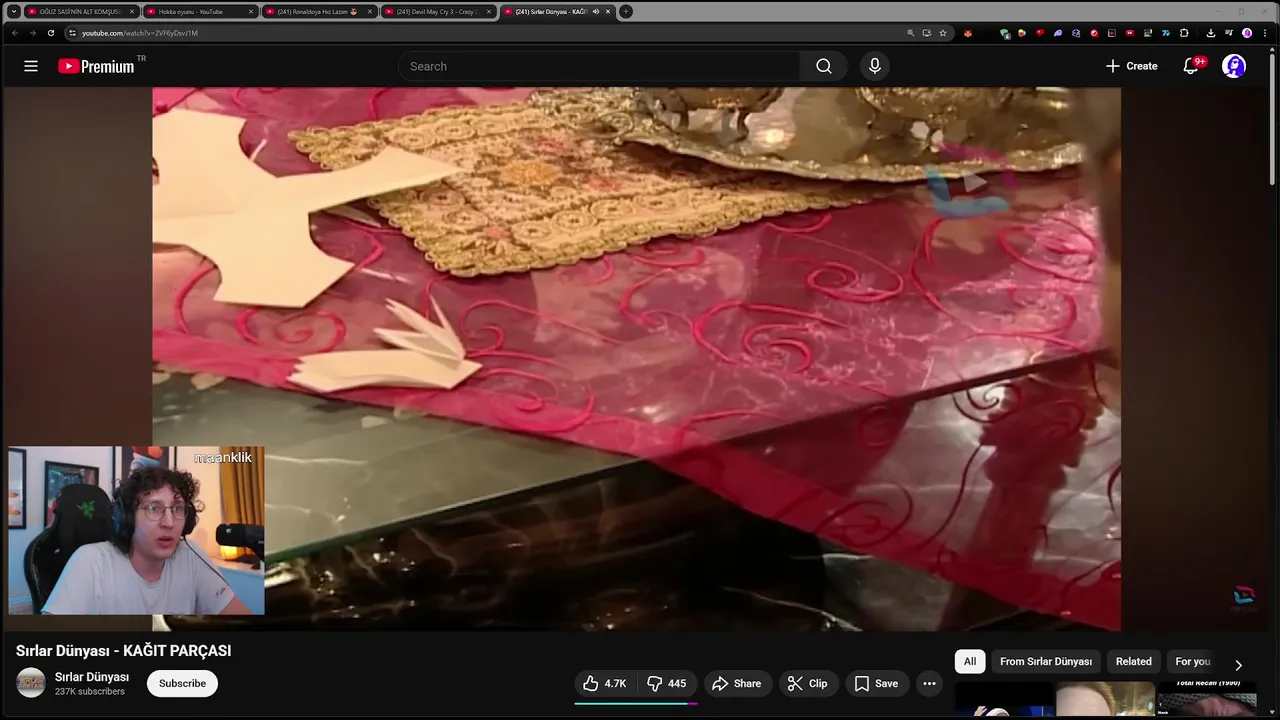Go back in browser history
This screenshot has height=720, width=1280.
14,33
